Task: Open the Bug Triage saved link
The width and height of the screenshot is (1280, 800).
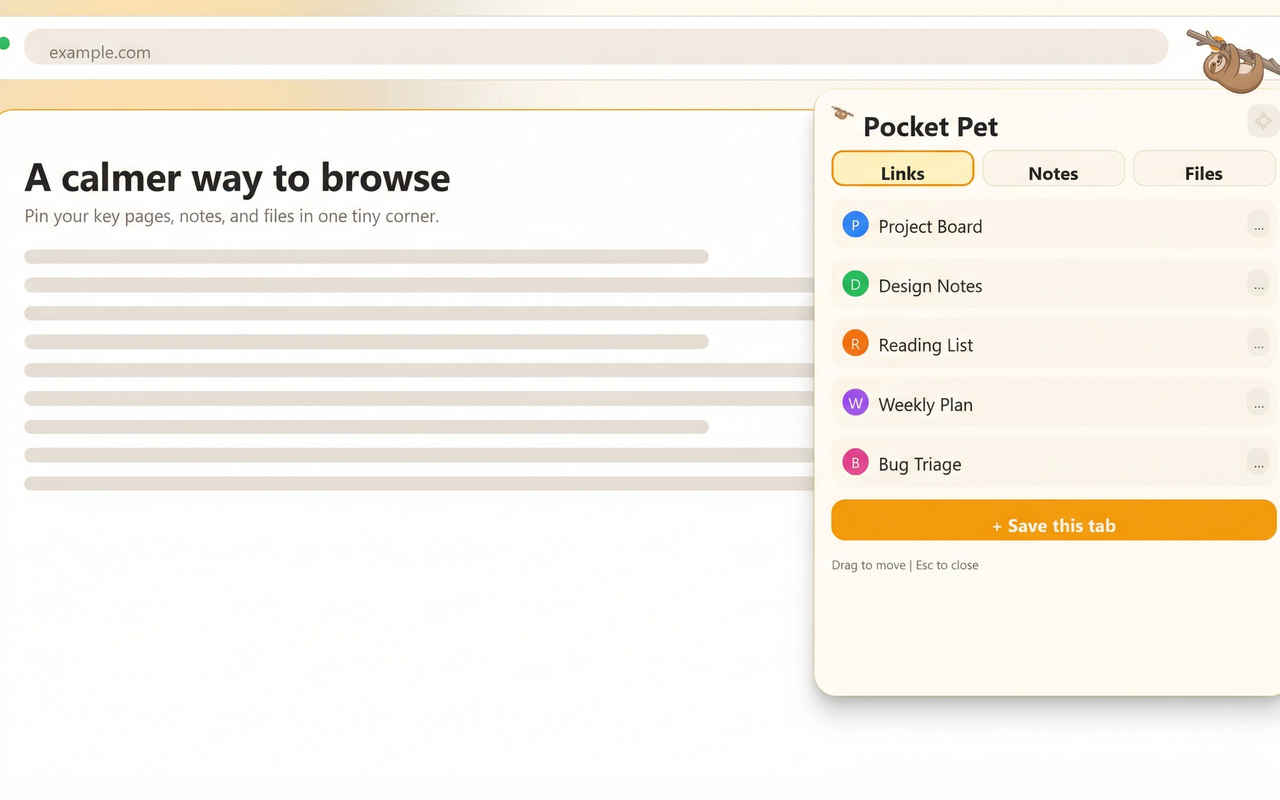Action: click(919, 463)
